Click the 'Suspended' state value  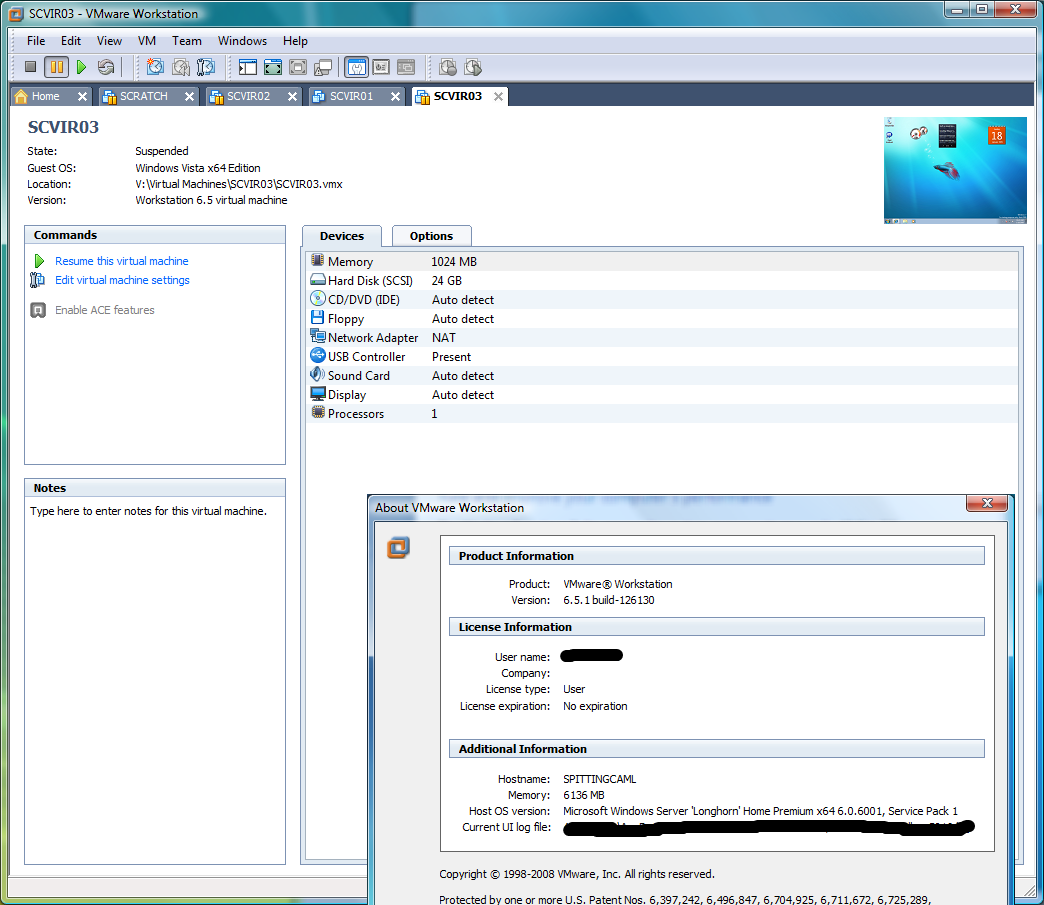(x=162, y=151)
